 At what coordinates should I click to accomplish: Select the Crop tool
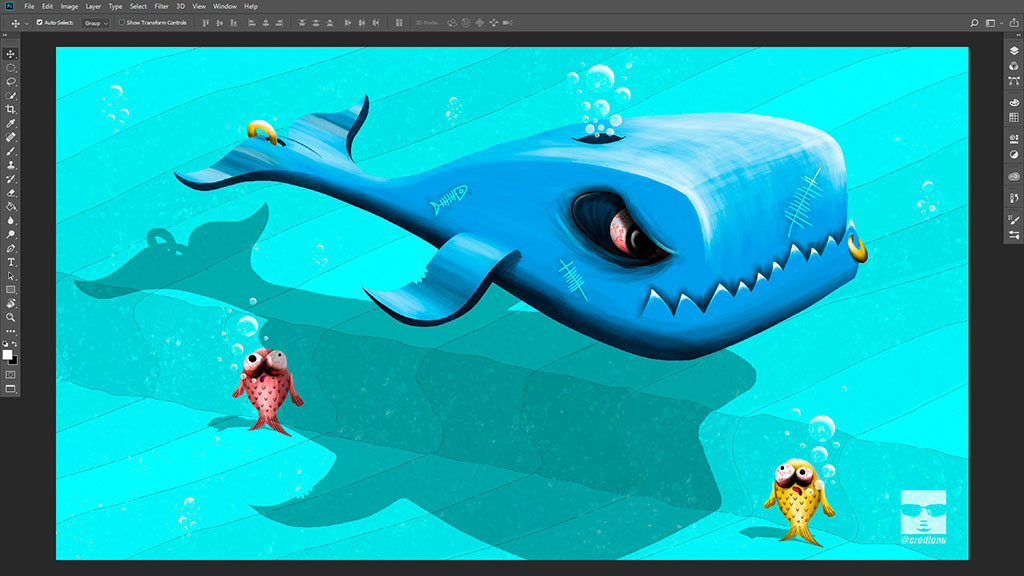click(10, 110)
